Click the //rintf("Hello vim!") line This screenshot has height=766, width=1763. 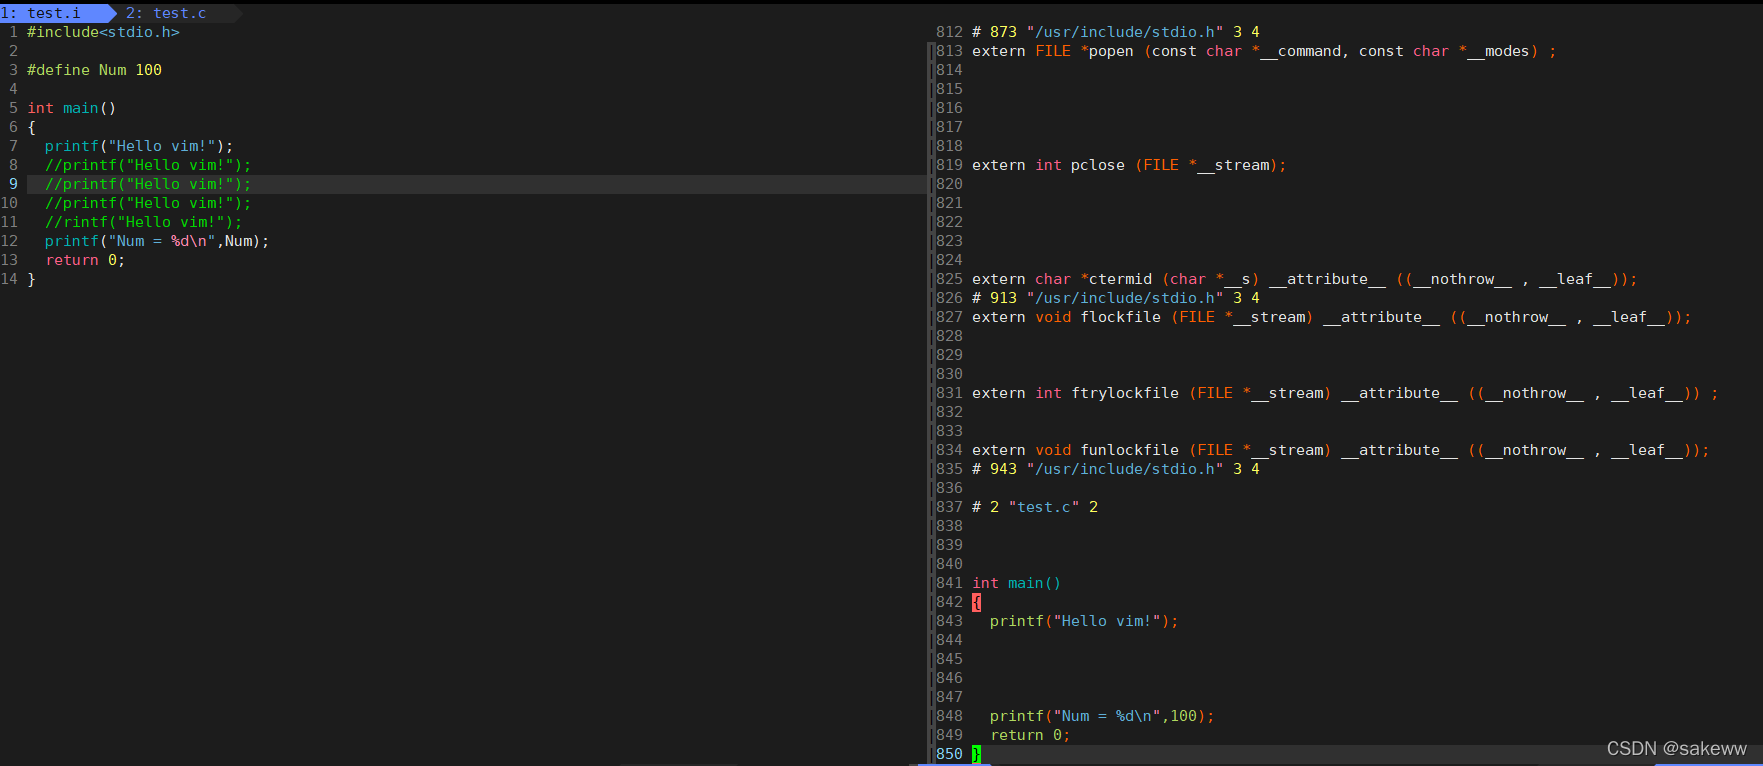coord(143,222)
